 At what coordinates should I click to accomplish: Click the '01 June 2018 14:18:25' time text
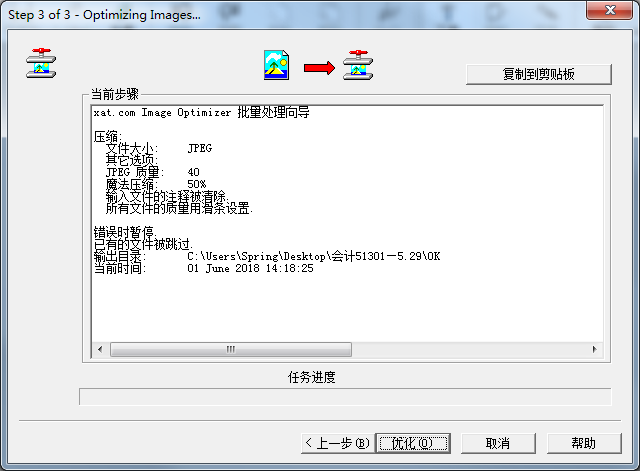click(x=250, y=268)
